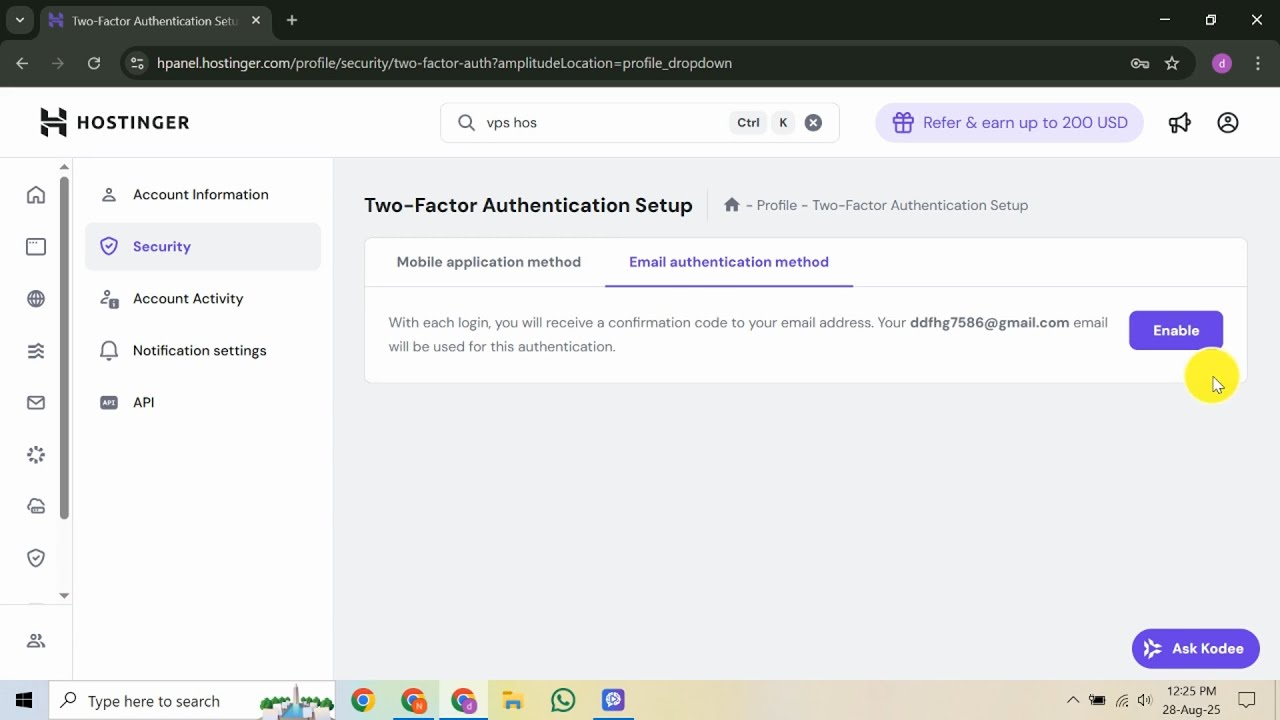Open the Emails envelope icon in rail

[36, 403]
